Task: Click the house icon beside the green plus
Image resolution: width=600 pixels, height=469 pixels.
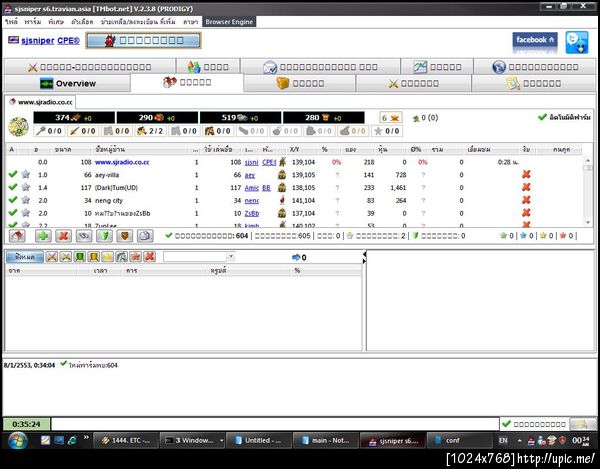Action: click(x=17, y=236)
